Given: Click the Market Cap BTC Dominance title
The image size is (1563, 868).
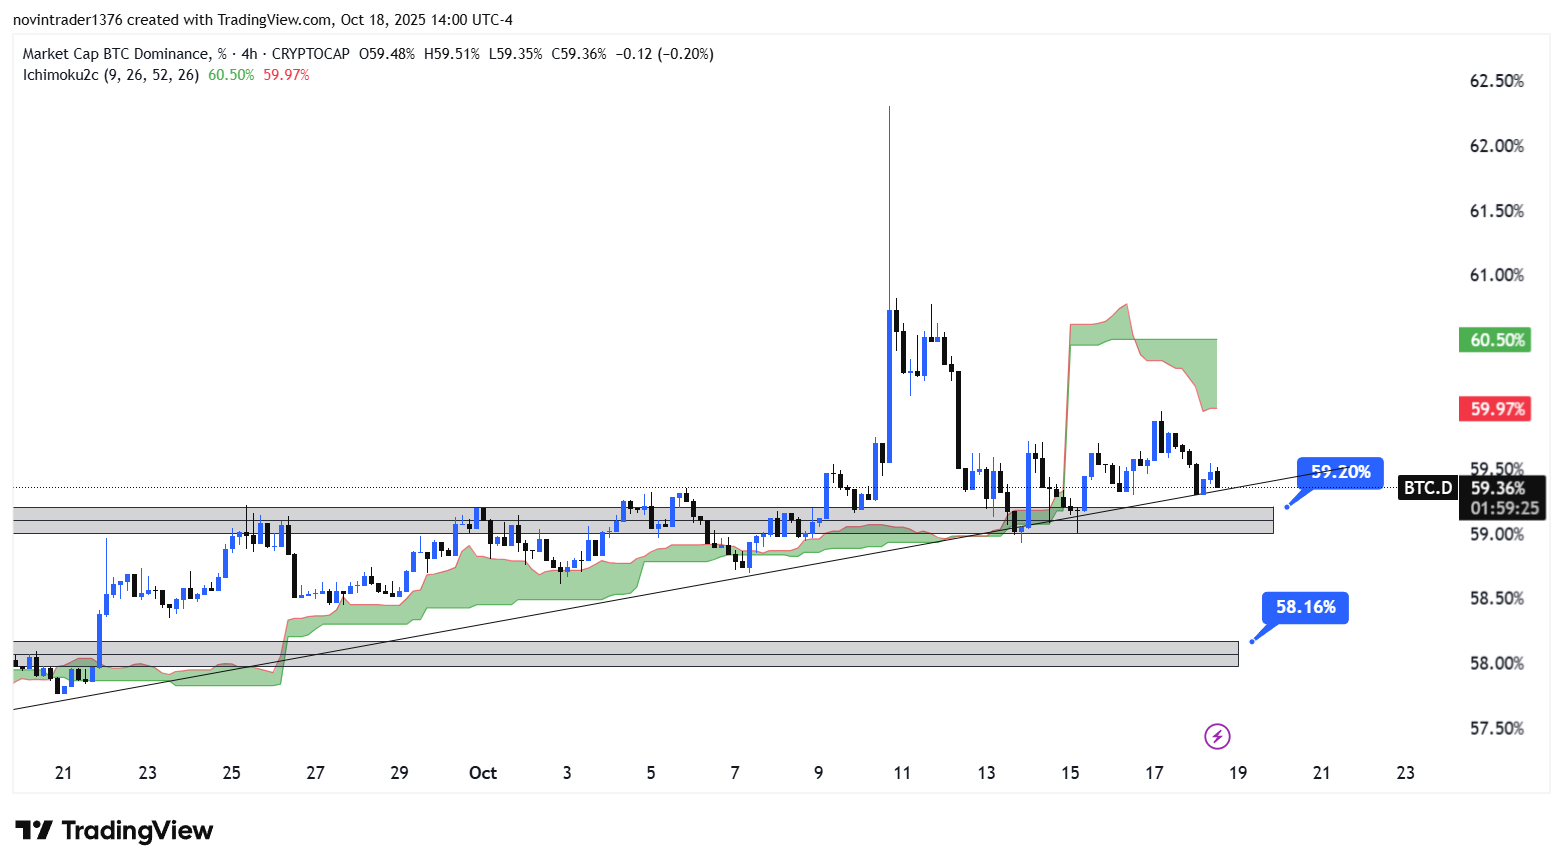Looking at the screenshot, I should pos(116,54).
